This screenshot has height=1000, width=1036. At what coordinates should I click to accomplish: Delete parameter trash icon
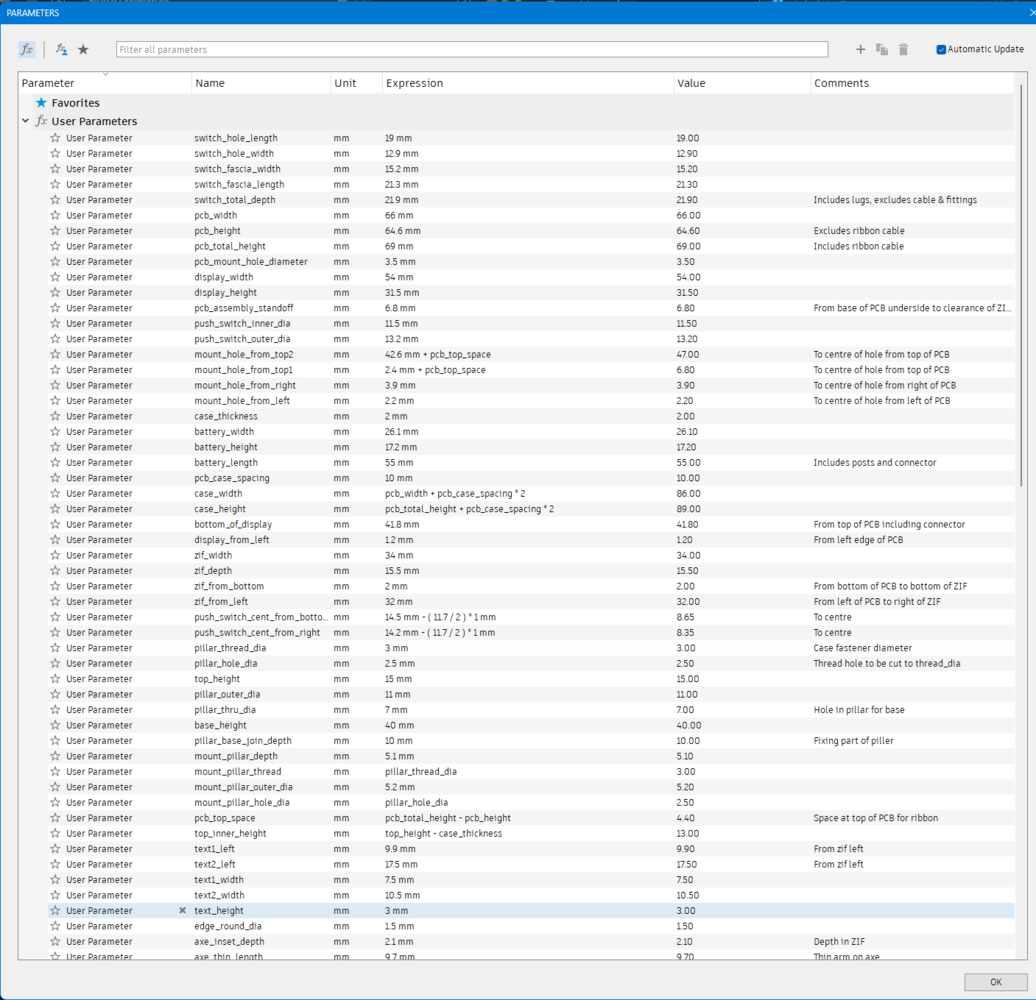pyautogui.click(x=903, y=50)
